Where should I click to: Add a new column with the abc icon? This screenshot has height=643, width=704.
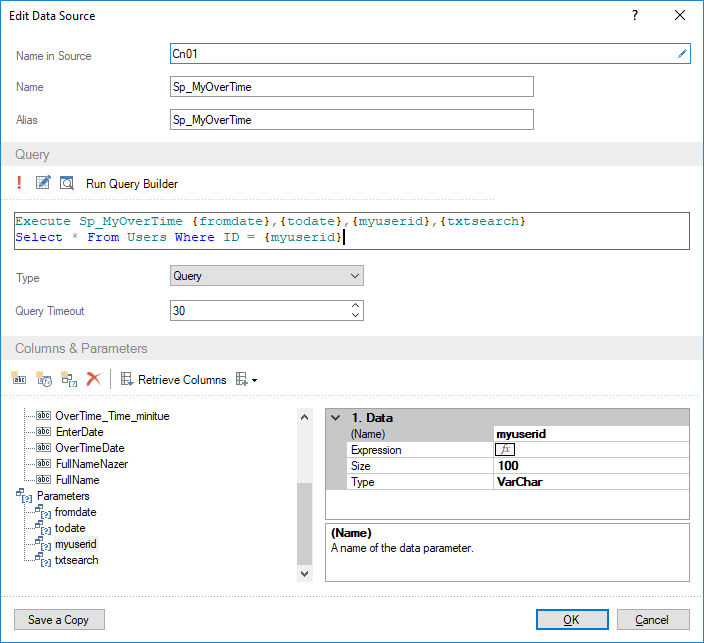click(x=19, y=379)
